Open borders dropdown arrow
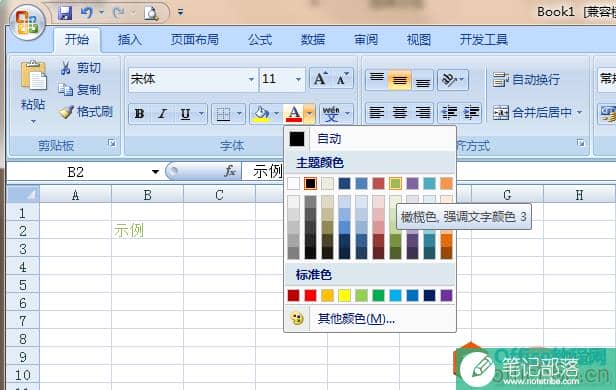 coord(239,114)
